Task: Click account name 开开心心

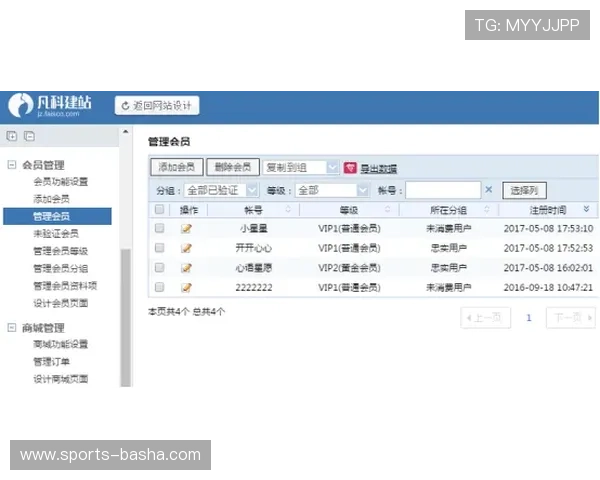Action: pos(254,248)
